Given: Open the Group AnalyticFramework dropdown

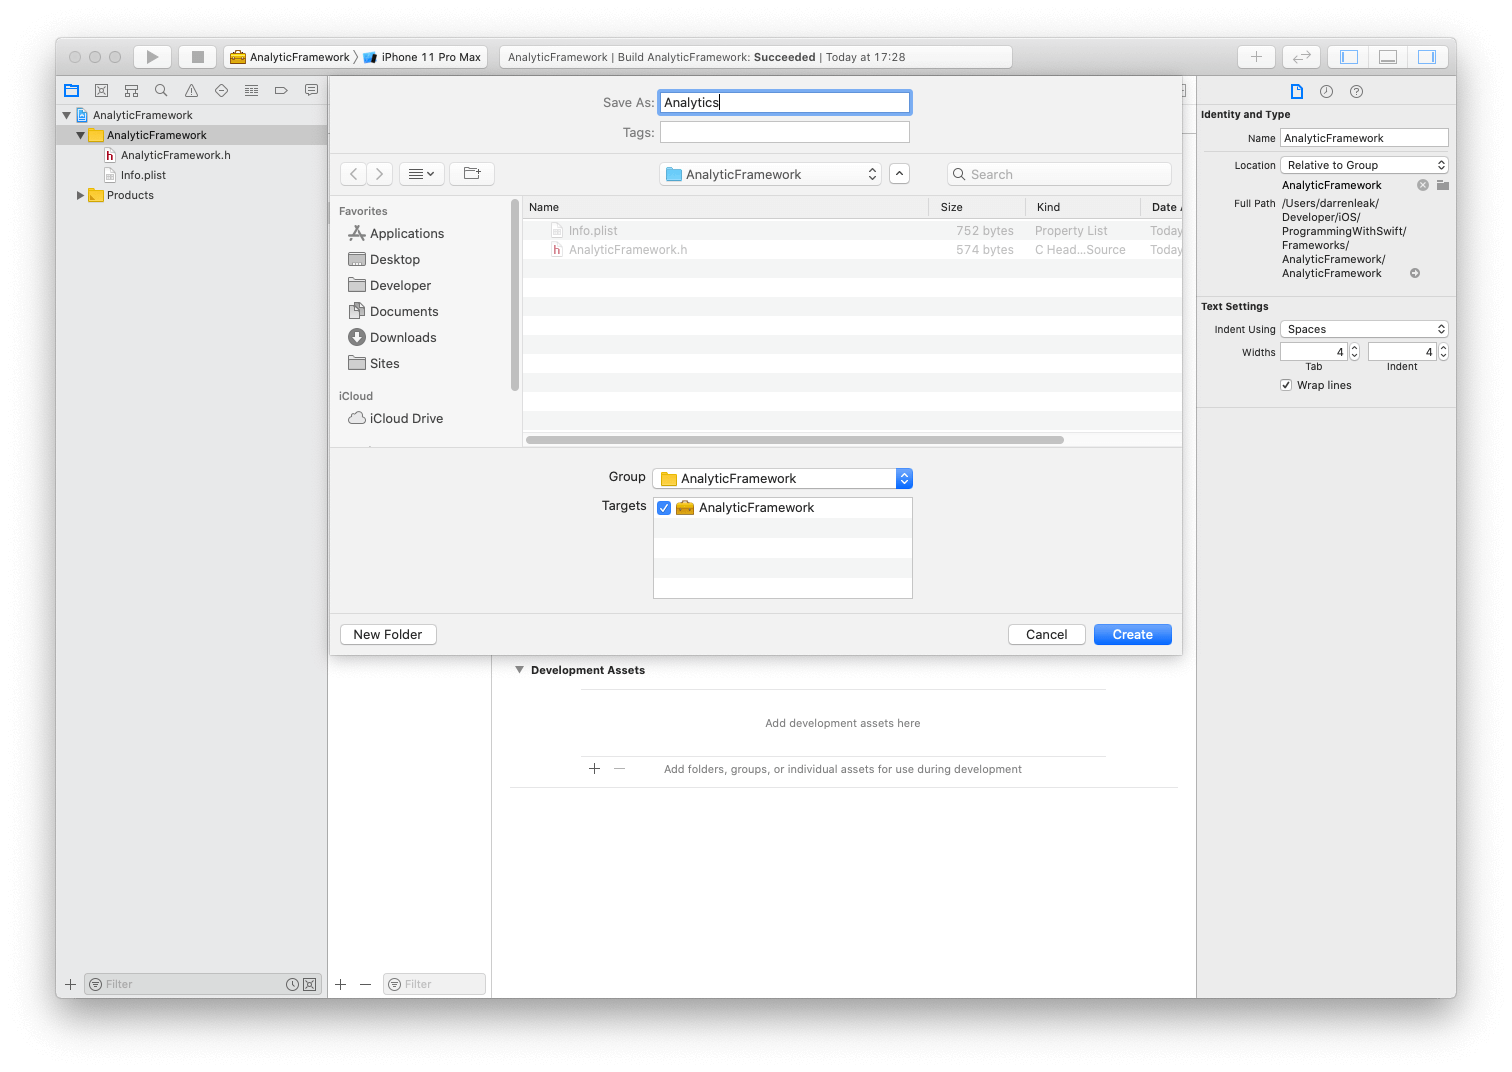Looking at the screenshot, I should [x=782, y=478].
